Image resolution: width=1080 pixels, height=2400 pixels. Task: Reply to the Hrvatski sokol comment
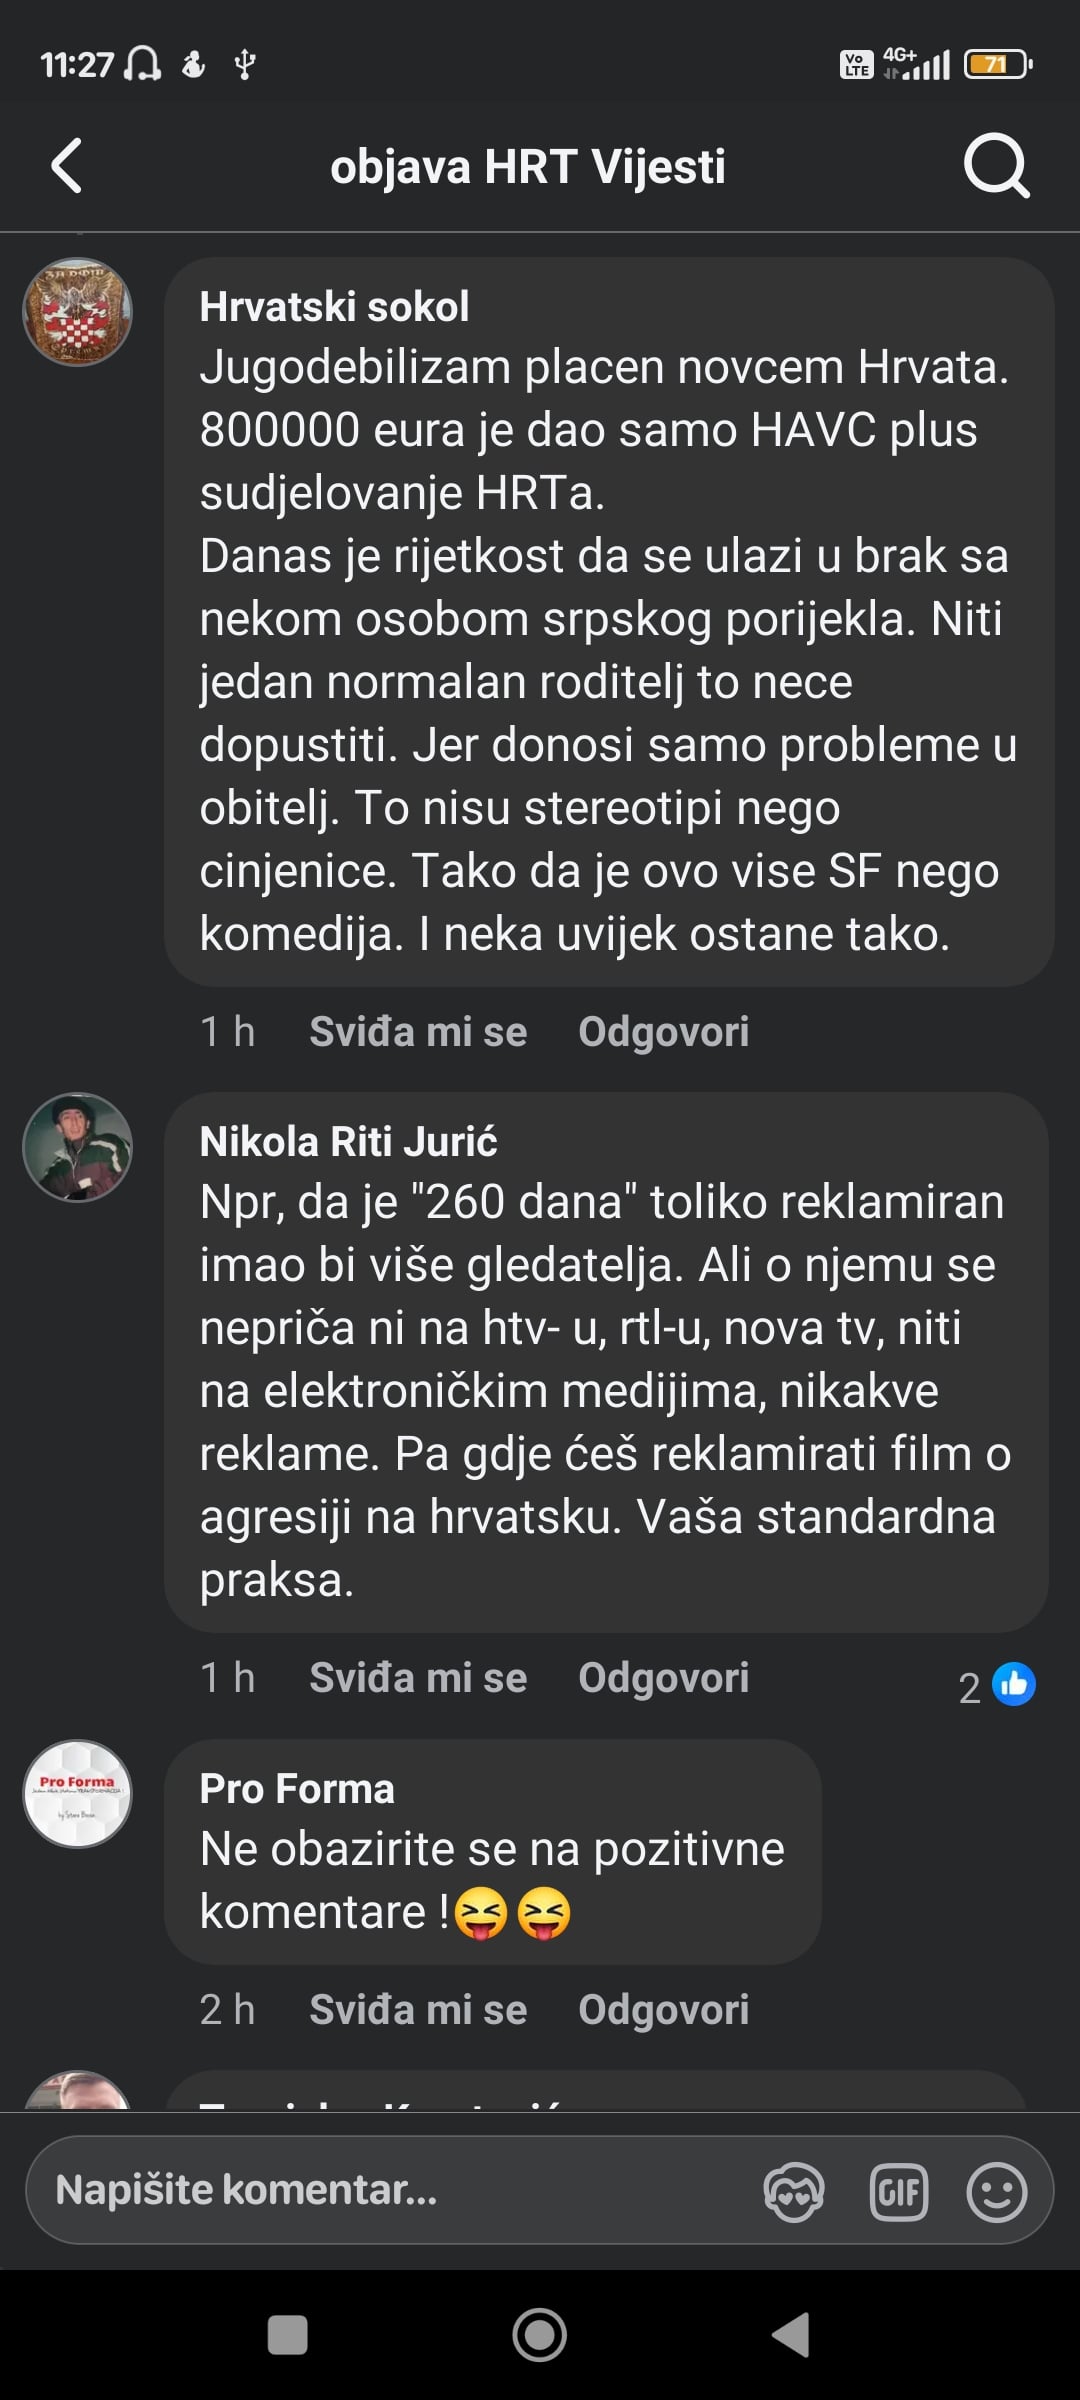(663, 1031)
